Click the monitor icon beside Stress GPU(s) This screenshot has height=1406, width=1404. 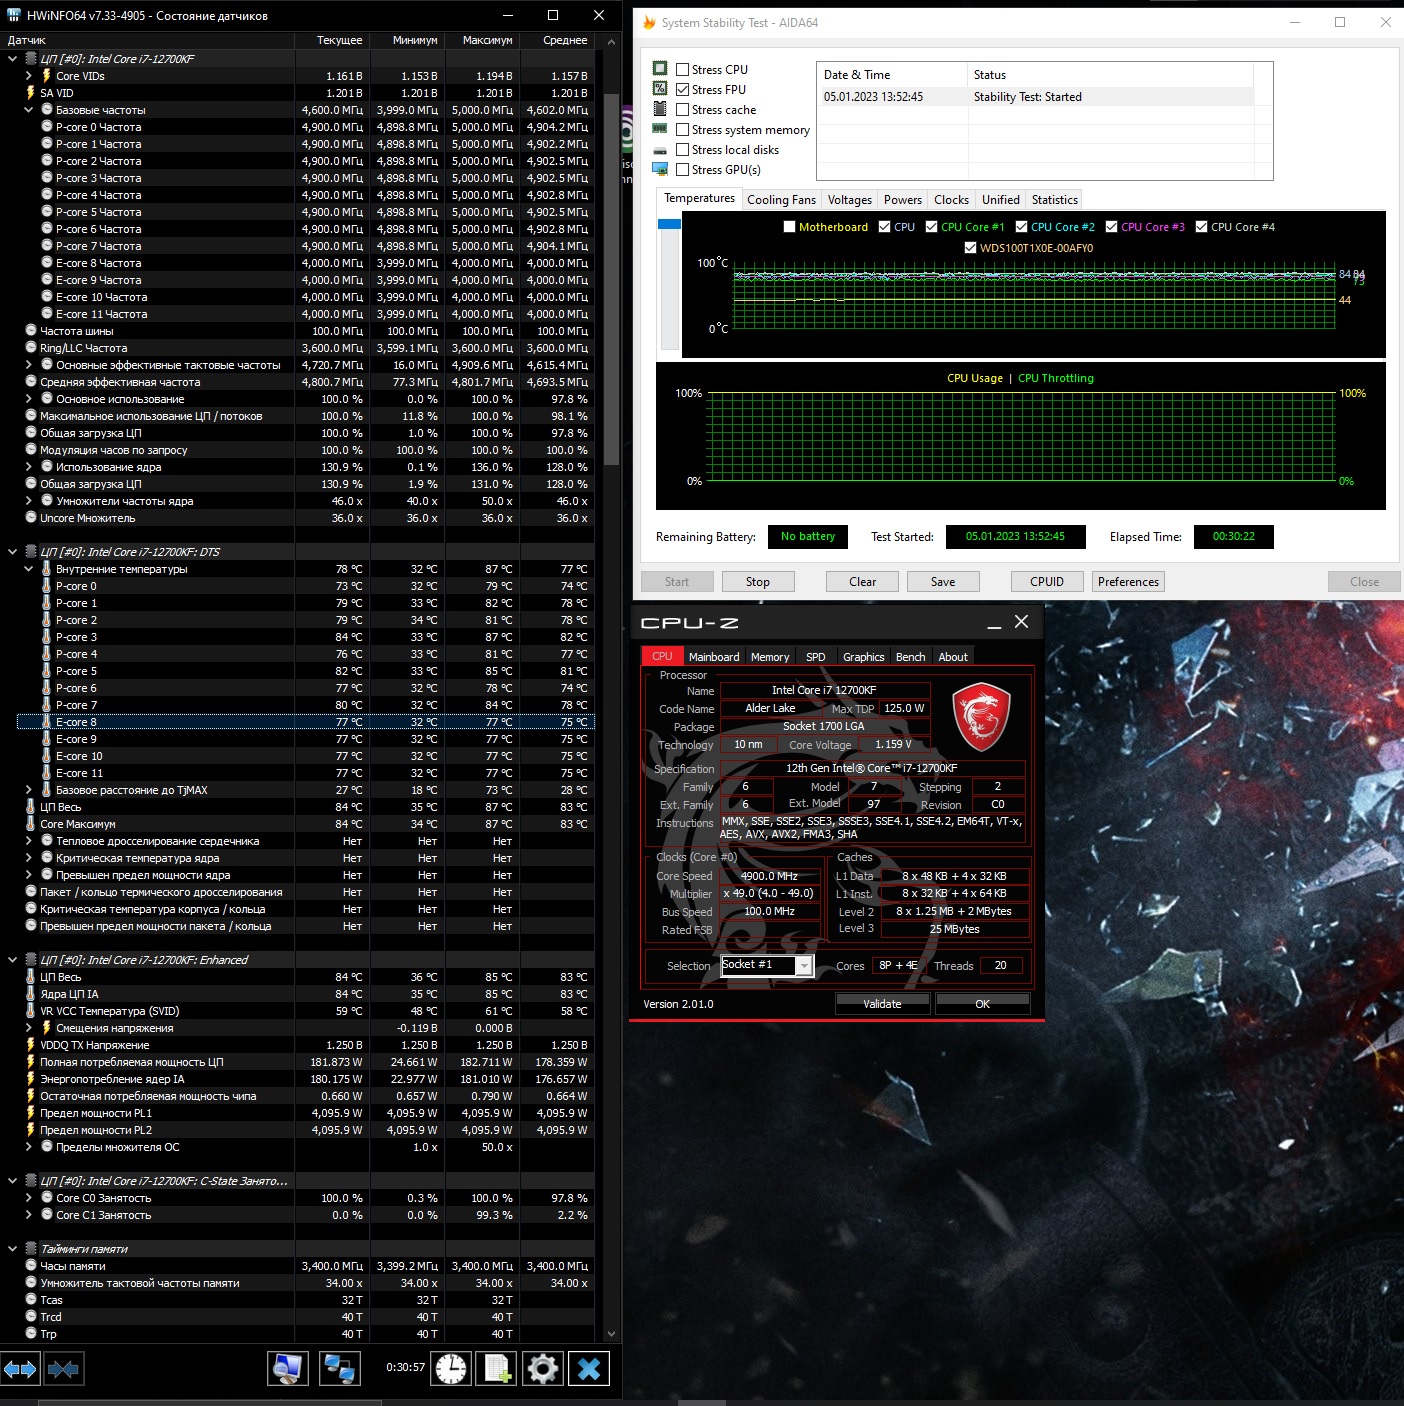660,169
